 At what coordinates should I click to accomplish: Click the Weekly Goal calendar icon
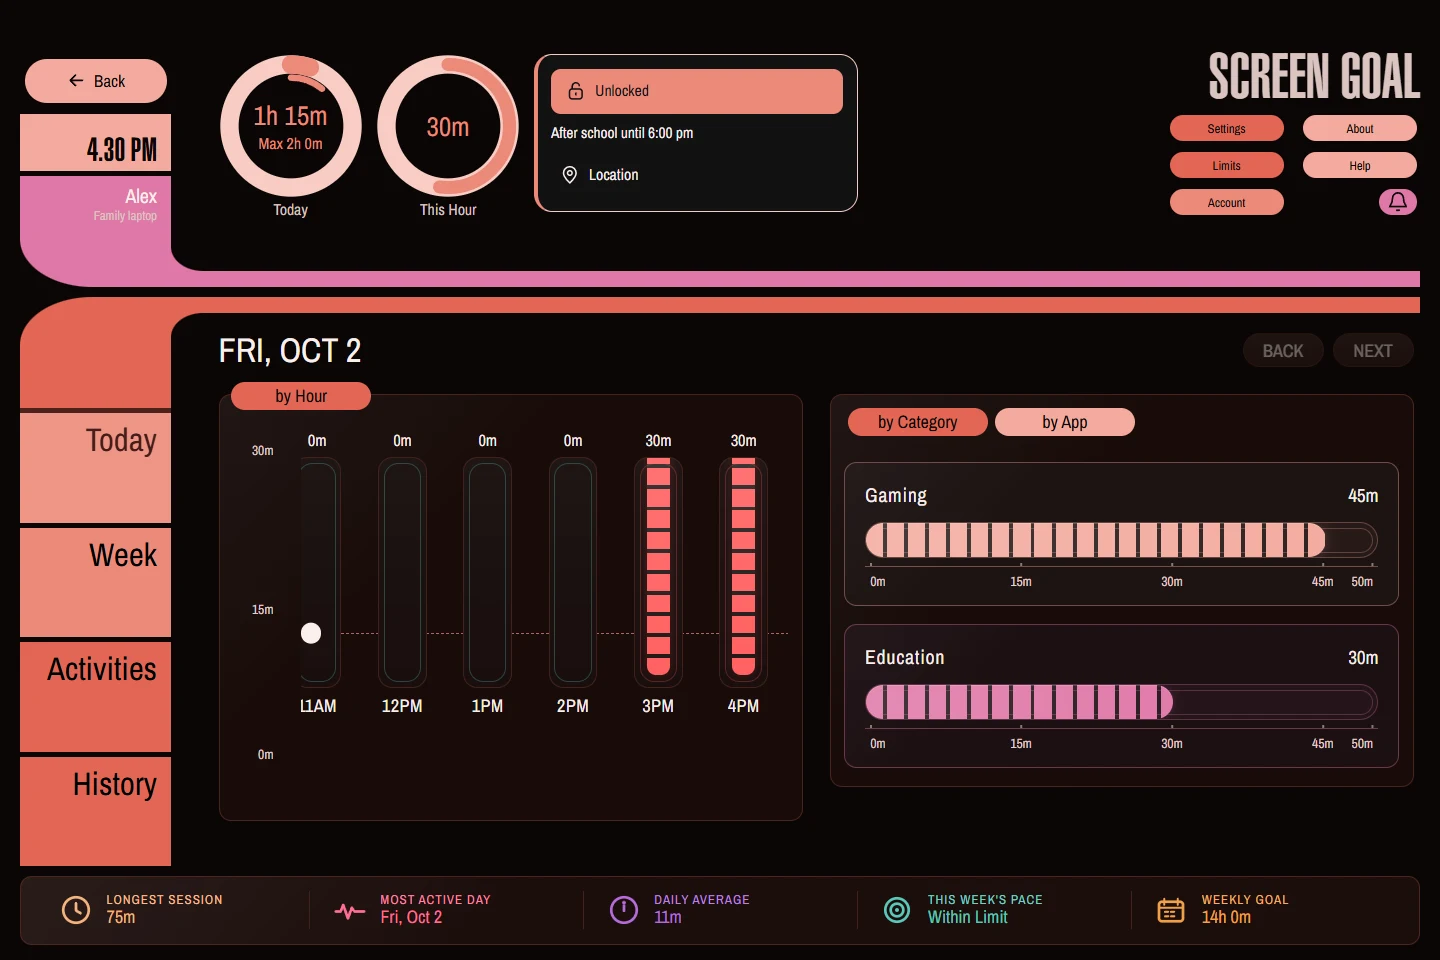(1171, 910)
